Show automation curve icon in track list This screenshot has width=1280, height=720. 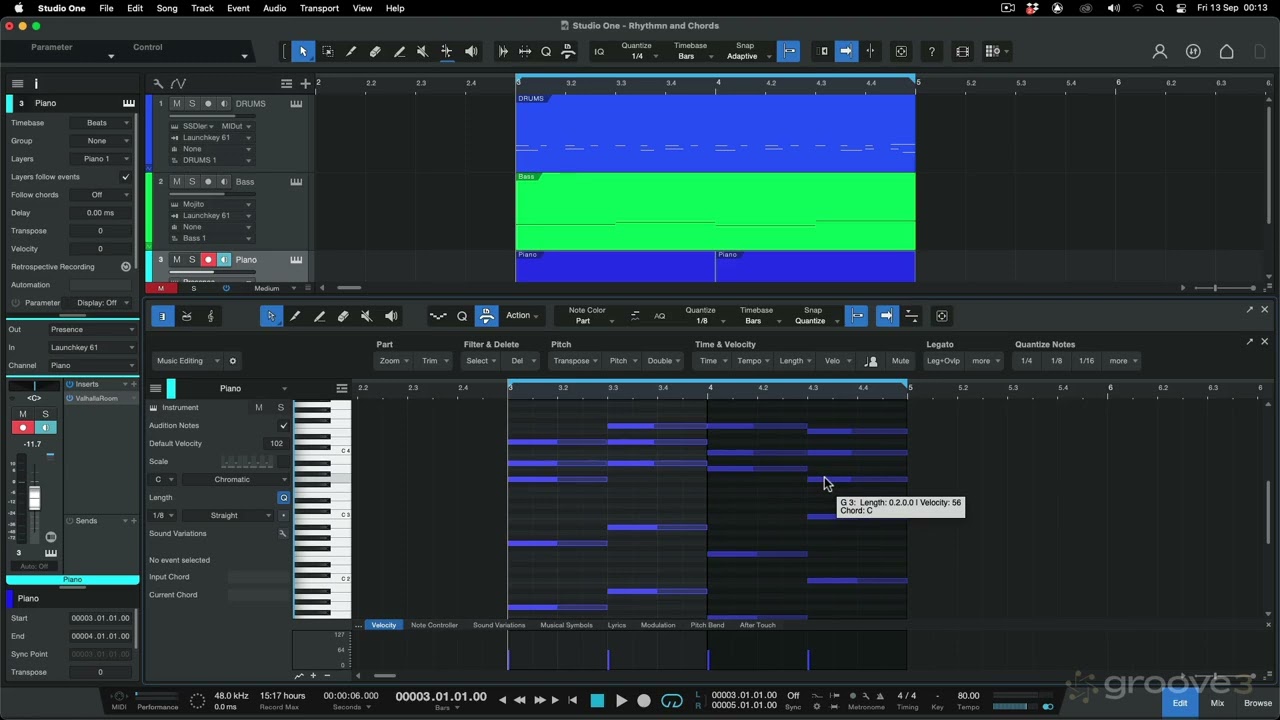178,84
